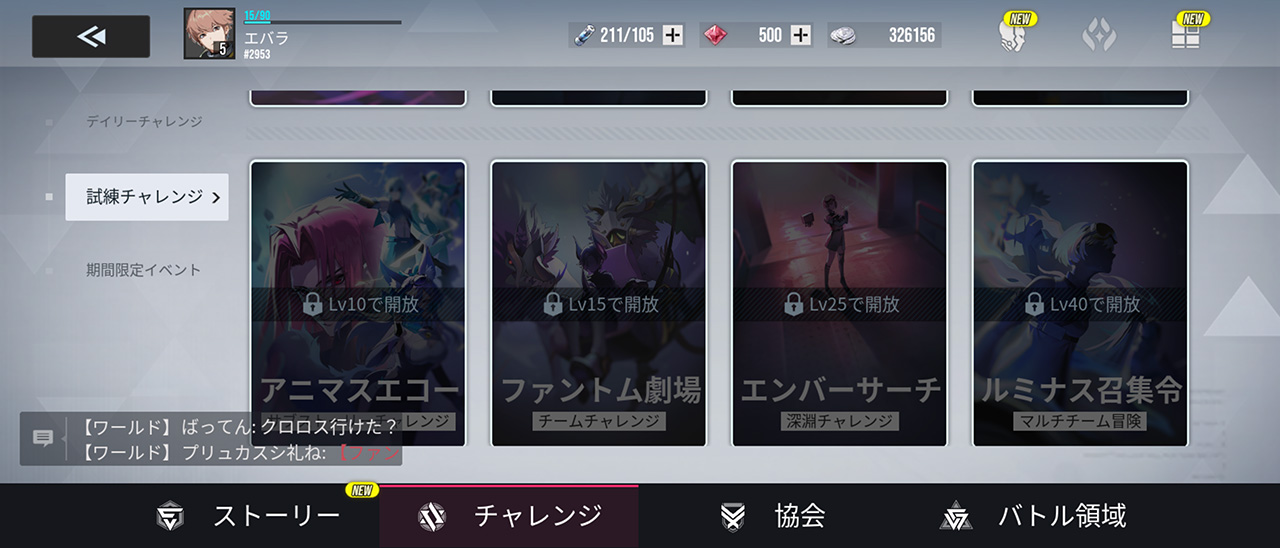Select デイリーチャレンジ in the sidebar
Image resolution: width=1280 pixels, height=548 pixels.
144,121
